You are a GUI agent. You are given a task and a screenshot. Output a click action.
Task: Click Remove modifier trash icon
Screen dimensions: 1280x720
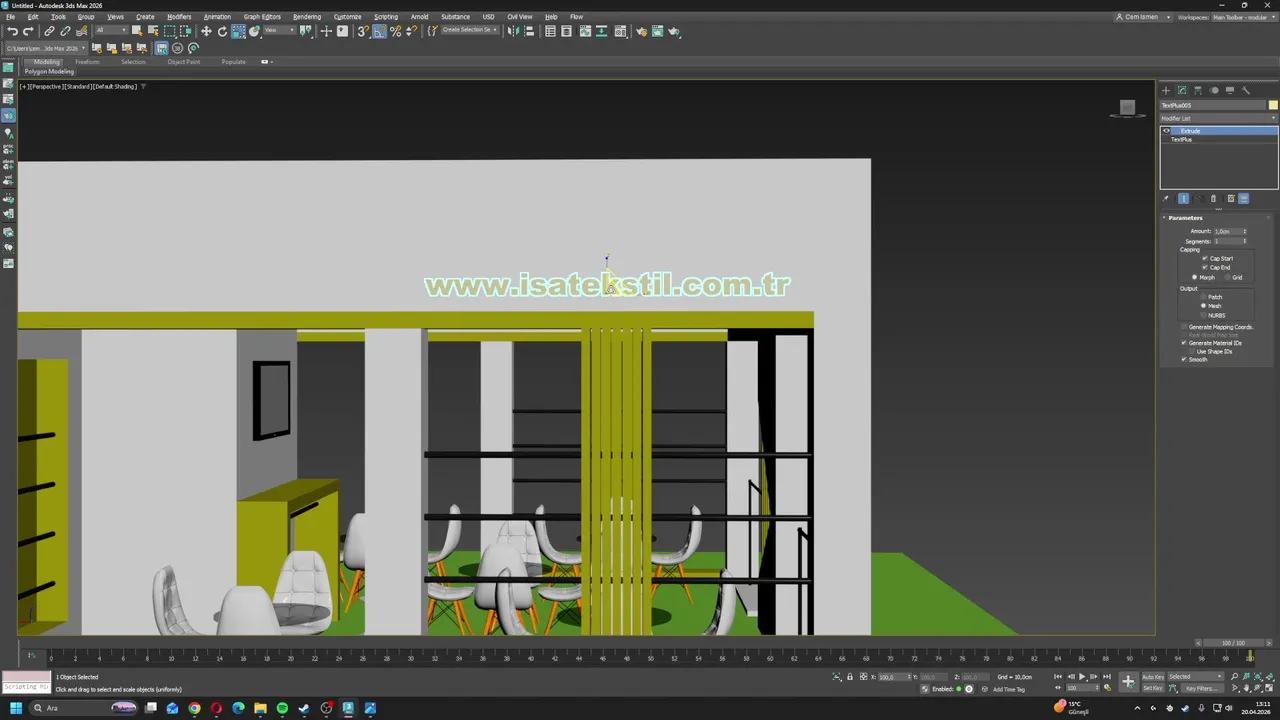tap(1213, 198)
